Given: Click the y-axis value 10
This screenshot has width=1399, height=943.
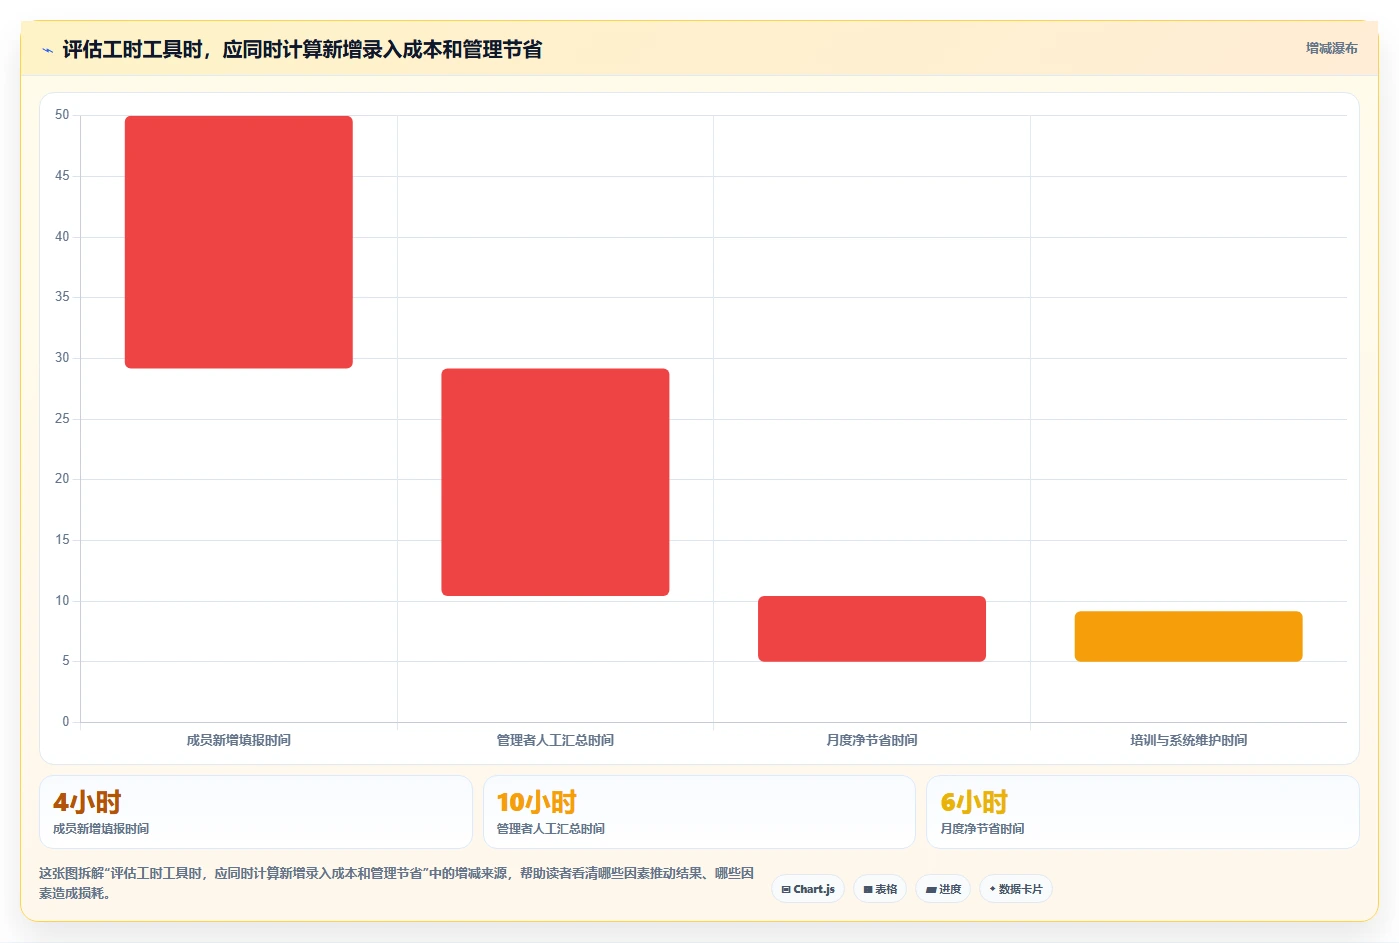Looking at the screenshot, I should [62, 600].
